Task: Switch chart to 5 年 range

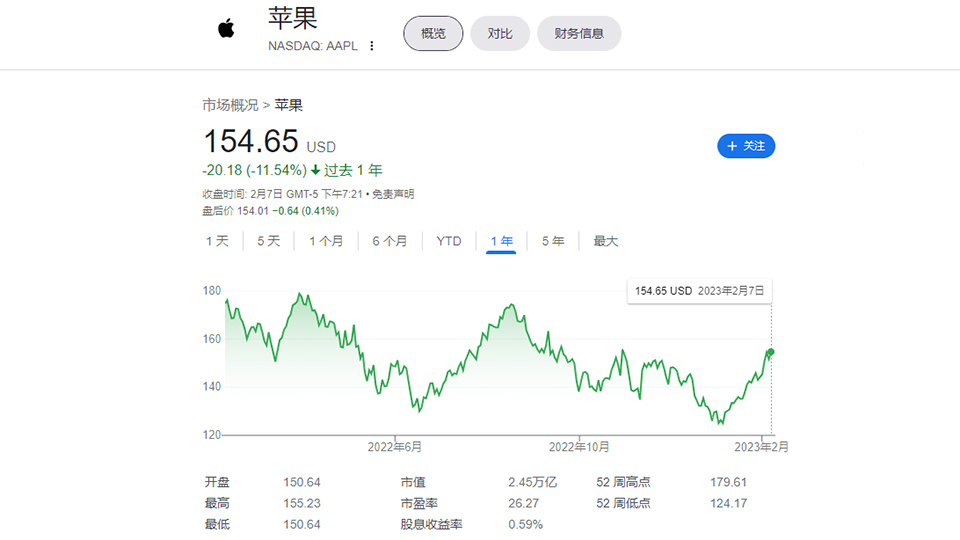Action: [x=553, y=241]
